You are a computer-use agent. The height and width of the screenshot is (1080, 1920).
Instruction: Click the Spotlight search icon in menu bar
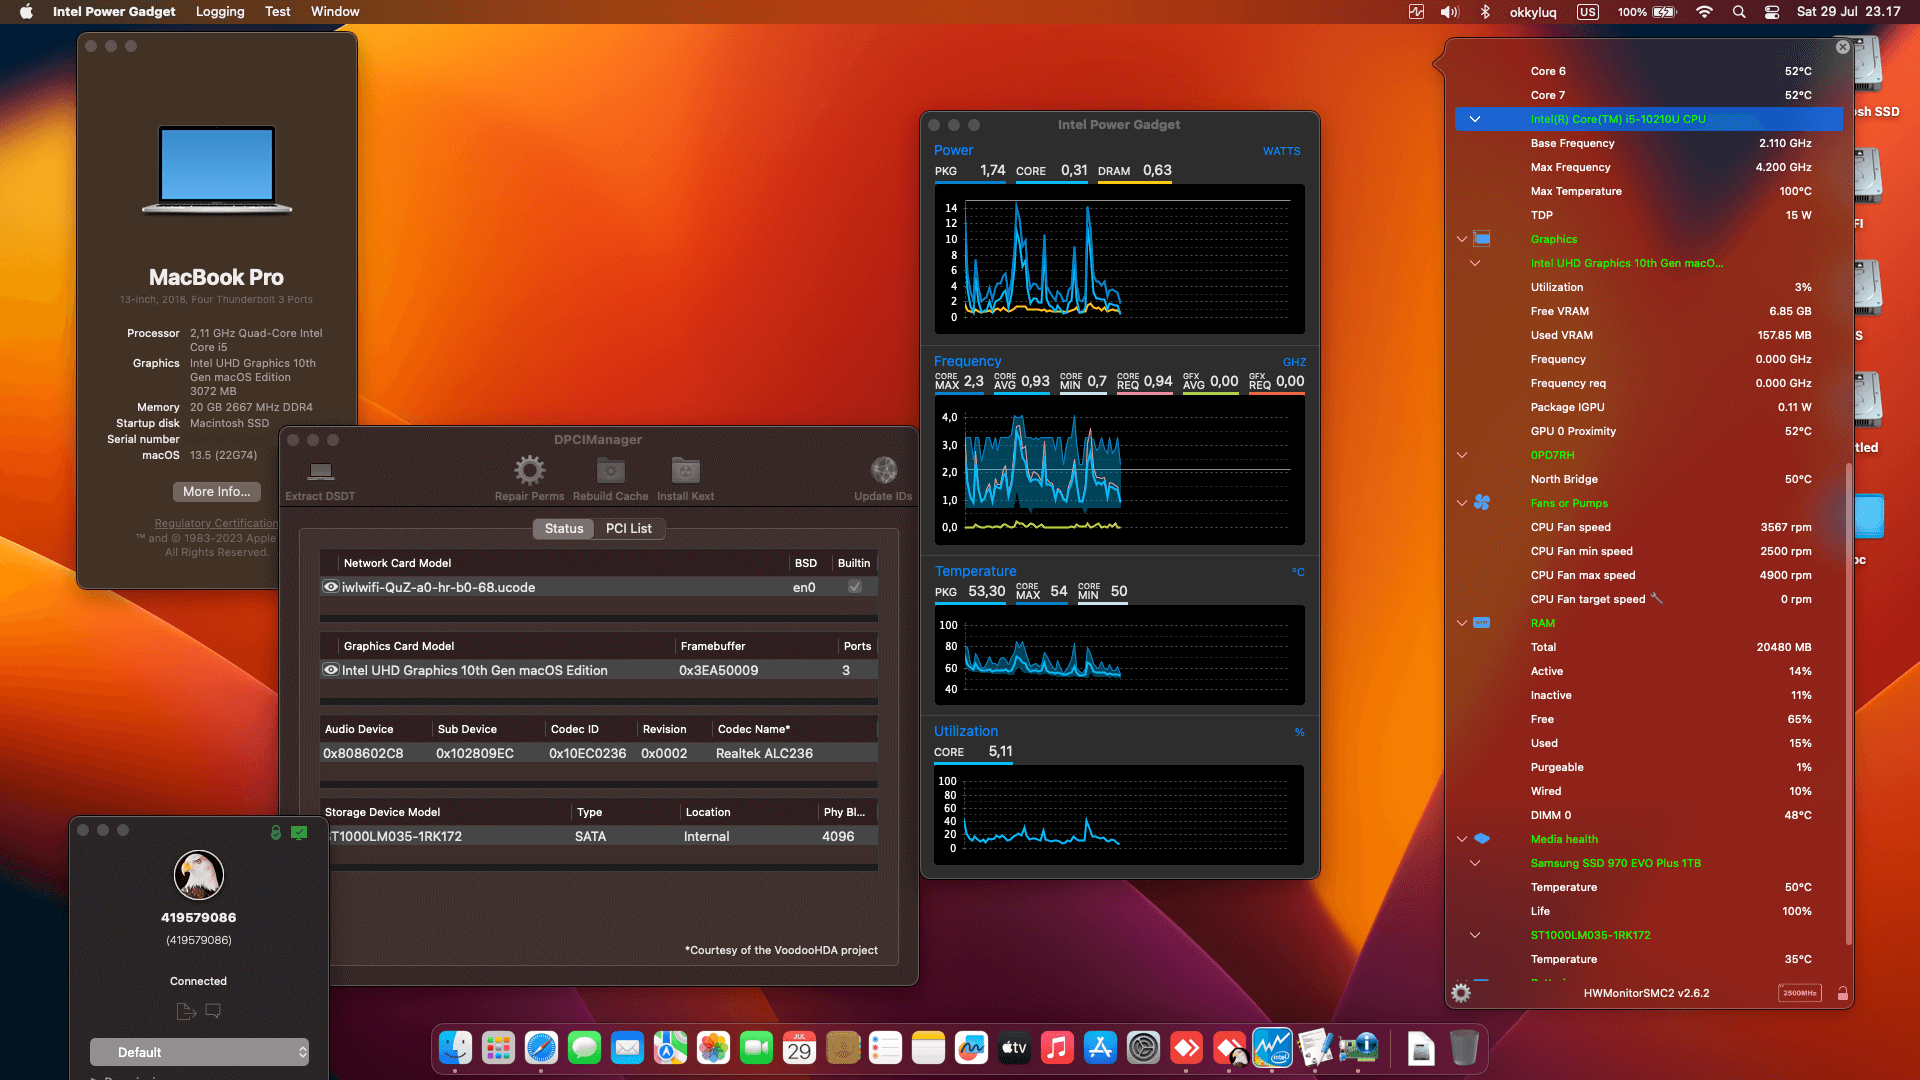click(x=1739, y=12)
